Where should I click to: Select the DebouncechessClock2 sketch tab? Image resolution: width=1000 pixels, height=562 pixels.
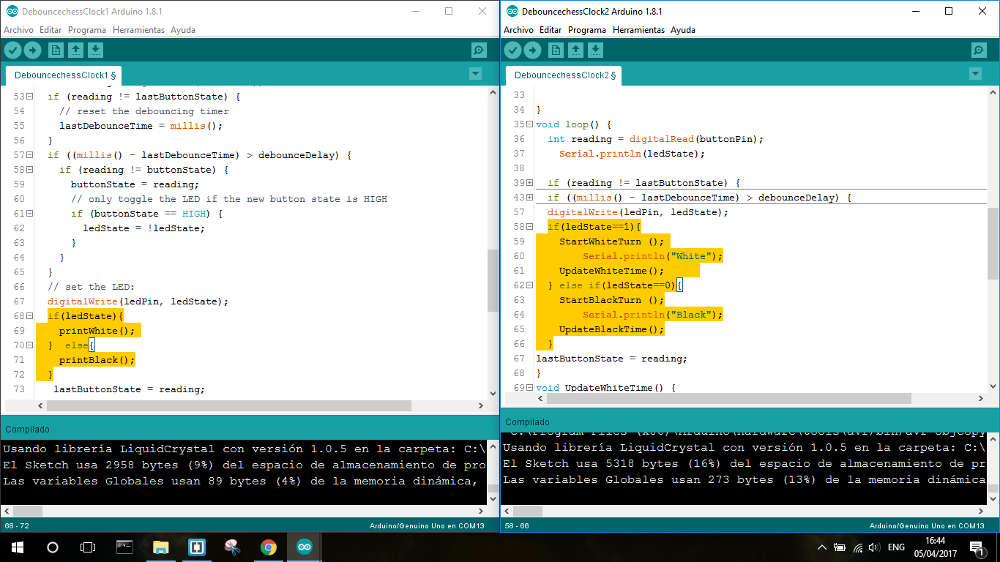[564, 75]
